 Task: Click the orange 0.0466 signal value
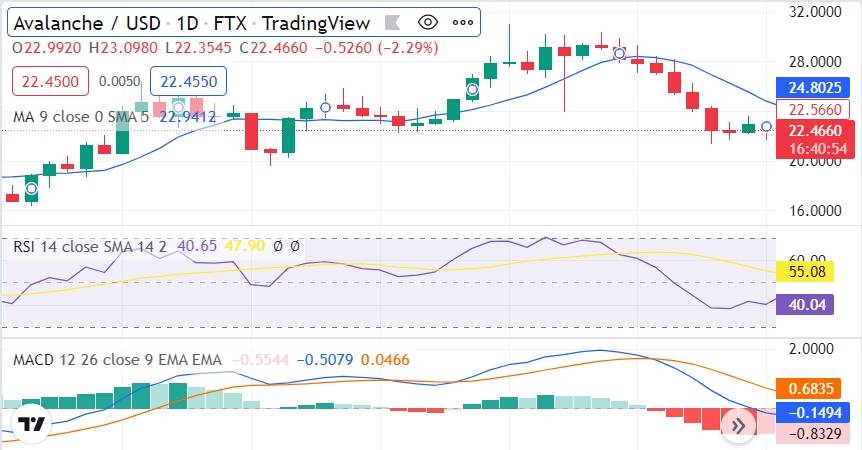pyautogui.click(x=385, y=360)
